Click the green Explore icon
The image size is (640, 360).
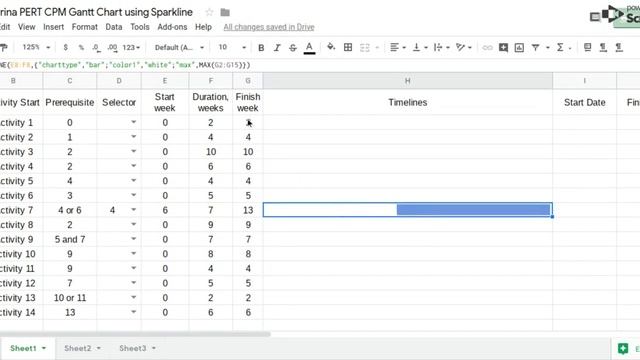click(622, 348)
